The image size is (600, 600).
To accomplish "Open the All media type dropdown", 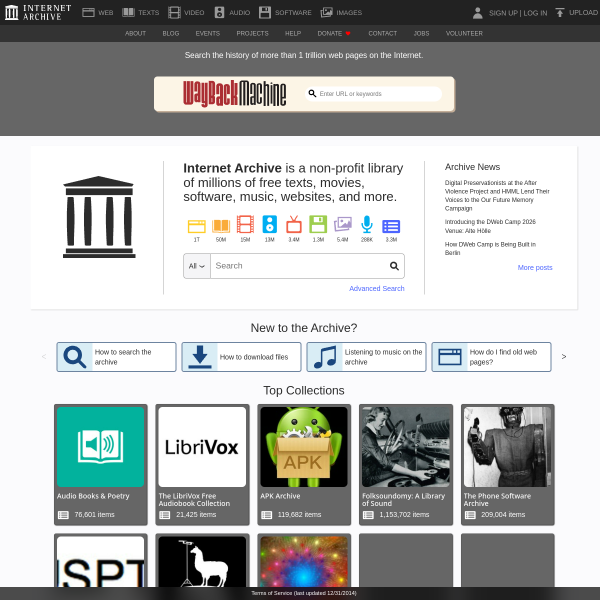I will coord(197,266).
